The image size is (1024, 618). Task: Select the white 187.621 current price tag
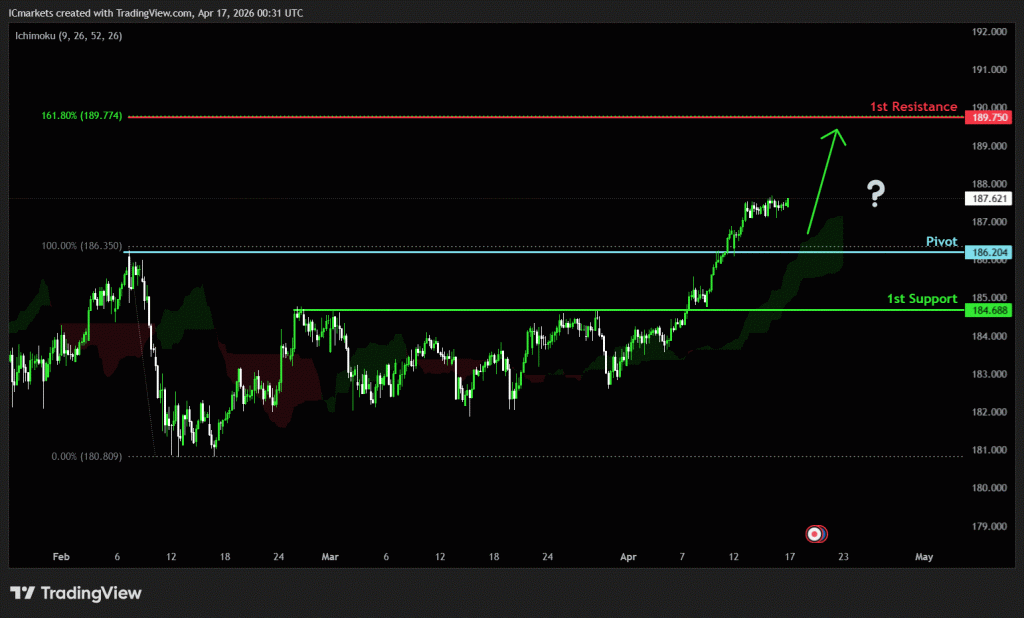pos(986,199)
